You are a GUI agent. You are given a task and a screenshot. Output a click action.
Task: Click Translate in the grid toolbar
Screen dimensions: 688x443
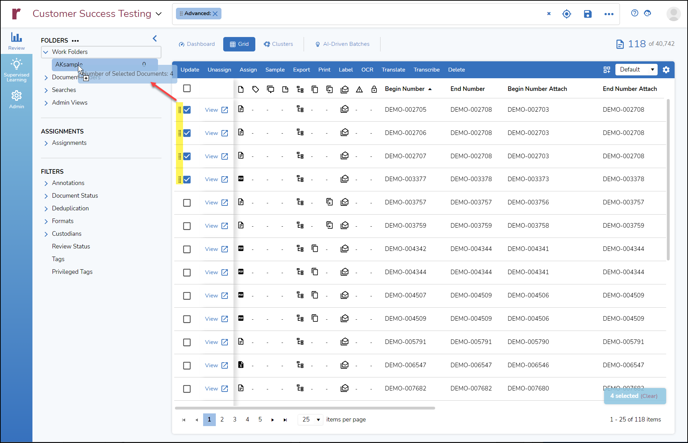(x=393, y=70)
